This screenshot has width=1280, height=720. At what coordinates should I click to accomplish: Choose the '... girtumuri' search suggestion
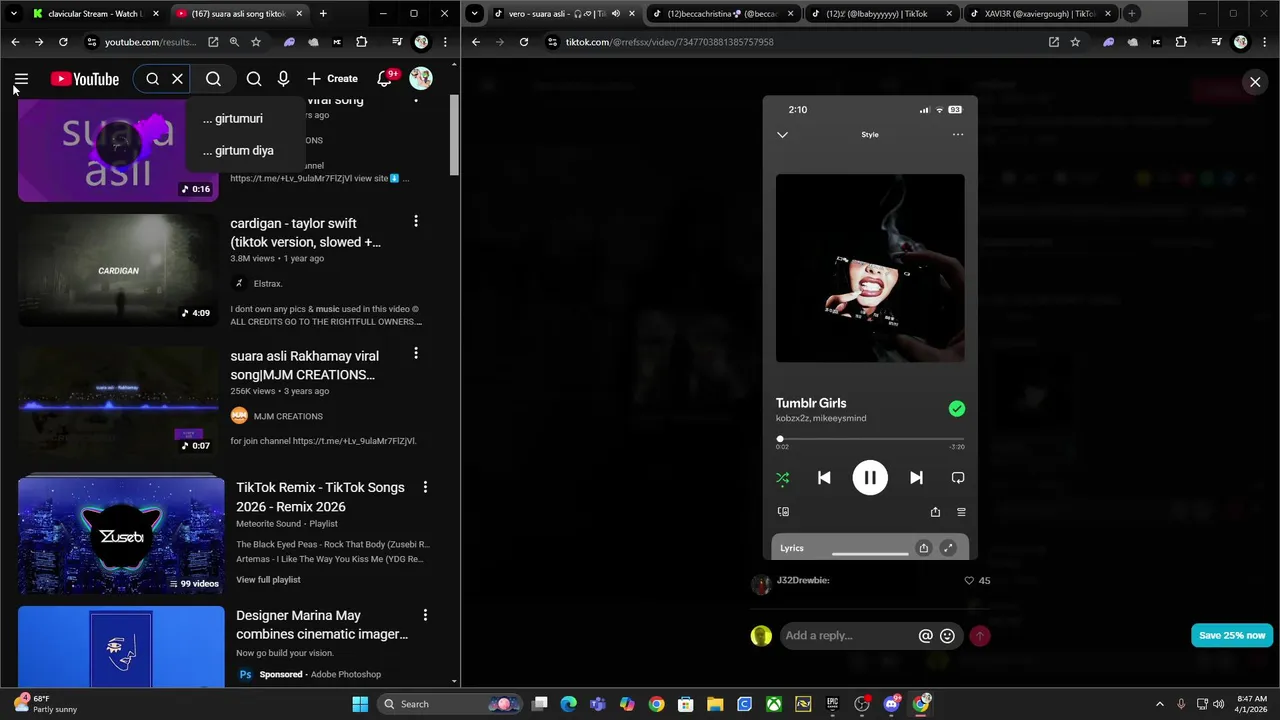tap(233, 118)
